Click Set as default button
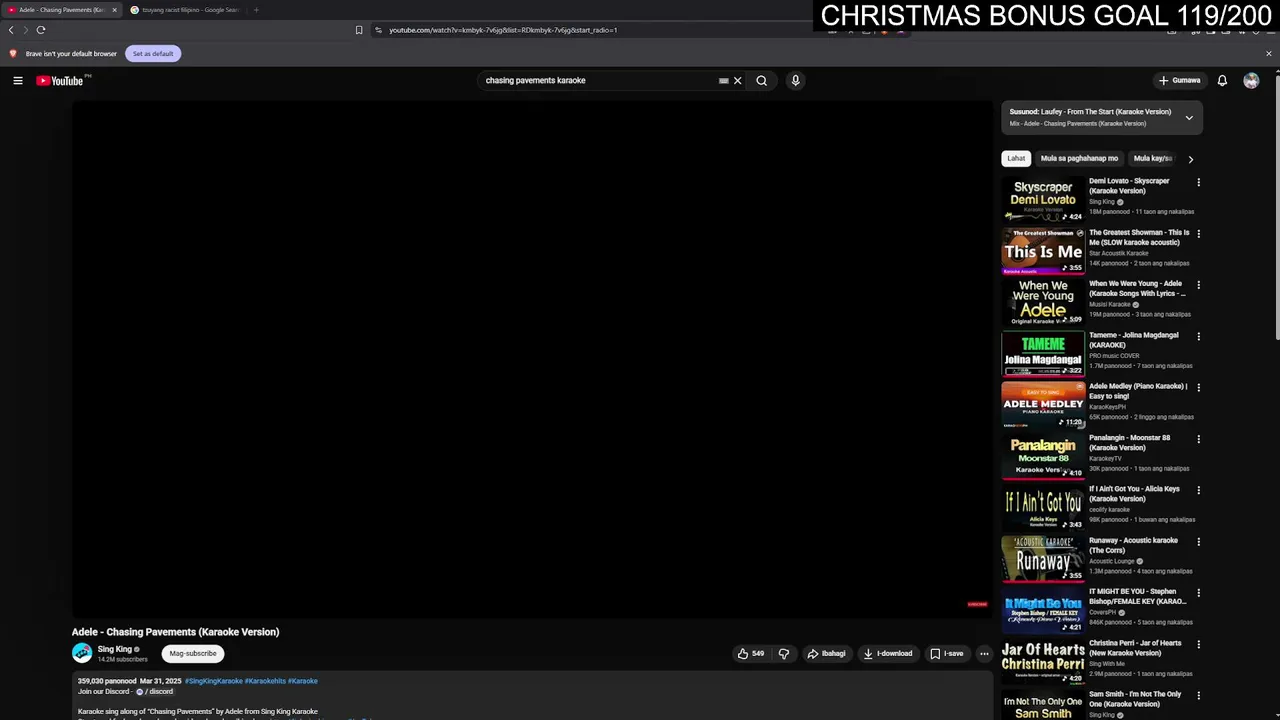The width and height of the screenshot is (1280, 720). click(153, 54)
